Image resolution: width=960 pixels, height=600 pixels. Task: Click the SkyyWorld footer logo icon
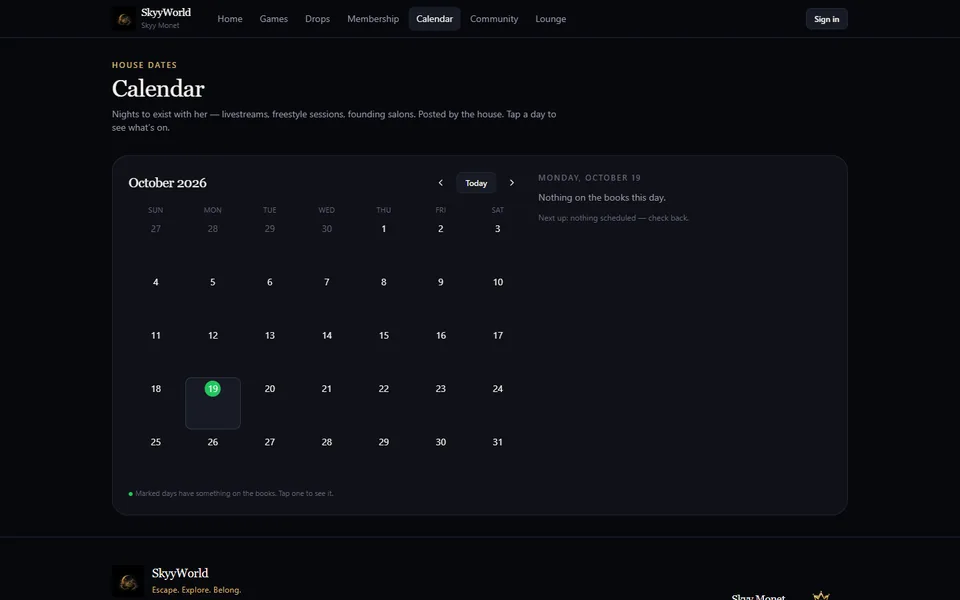tap(128, 581)
